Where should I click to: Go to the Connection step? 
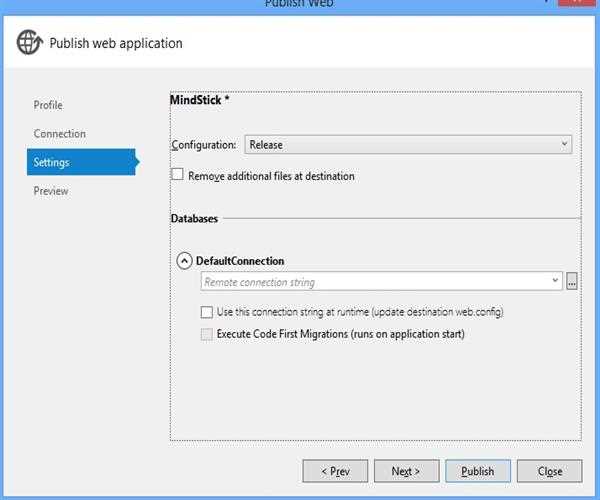(x=60, y=133)
